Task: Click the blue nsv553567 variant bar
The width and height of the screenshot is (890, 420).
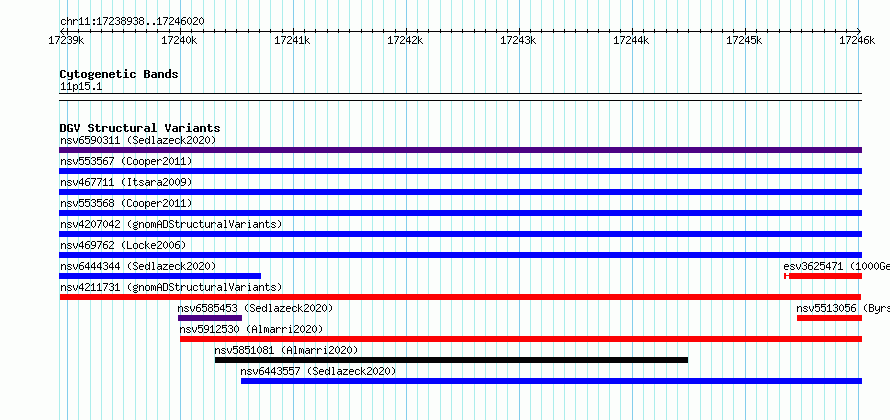Action: click(x=460, y=171)
